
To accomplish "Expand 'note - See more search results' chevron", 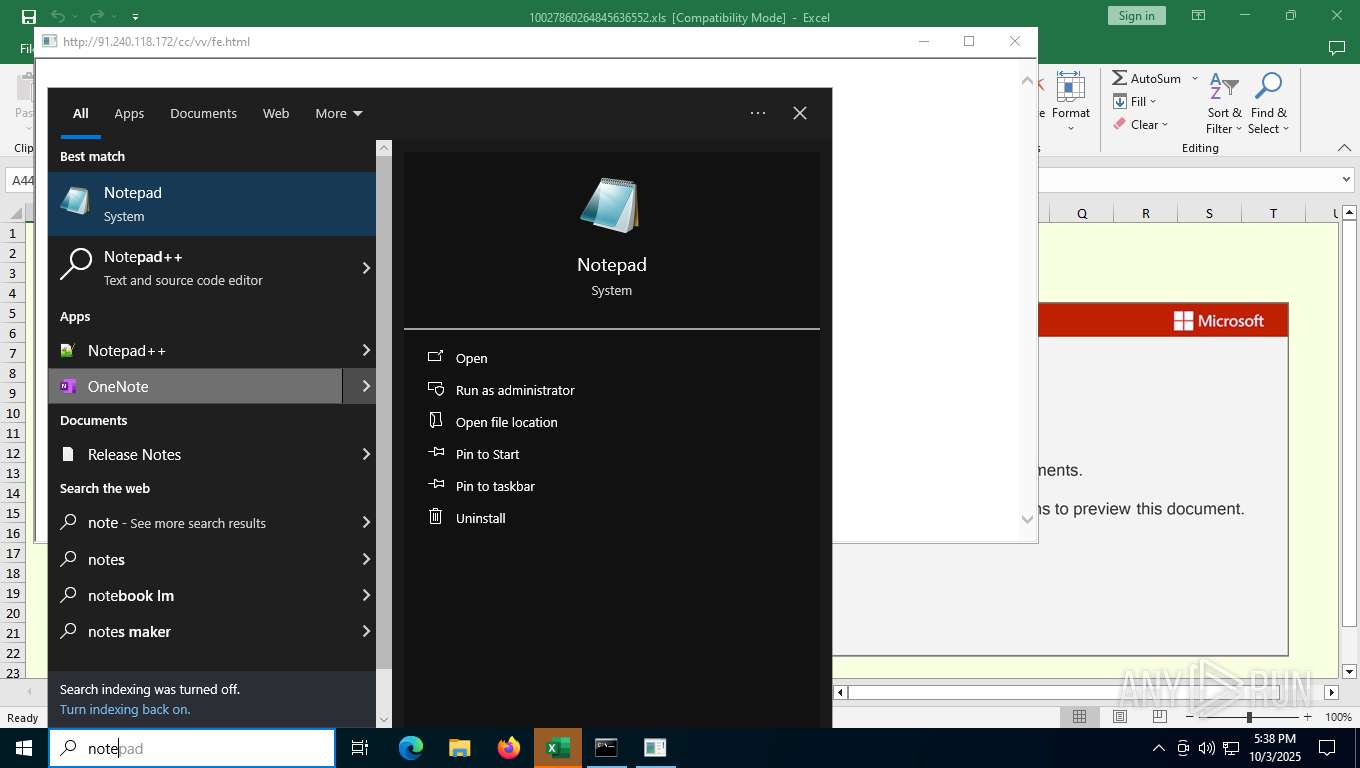I will pyautogui.click(x=366, y=522).
